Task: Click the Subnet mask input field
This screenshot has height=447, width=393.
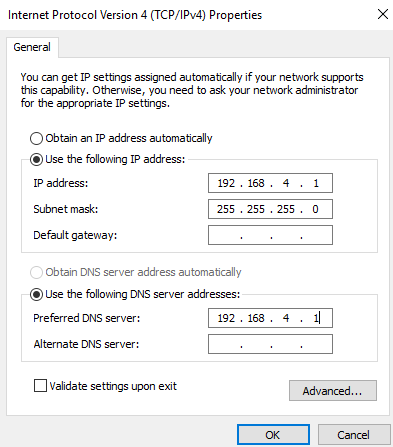Action: (x=270, y=209)
